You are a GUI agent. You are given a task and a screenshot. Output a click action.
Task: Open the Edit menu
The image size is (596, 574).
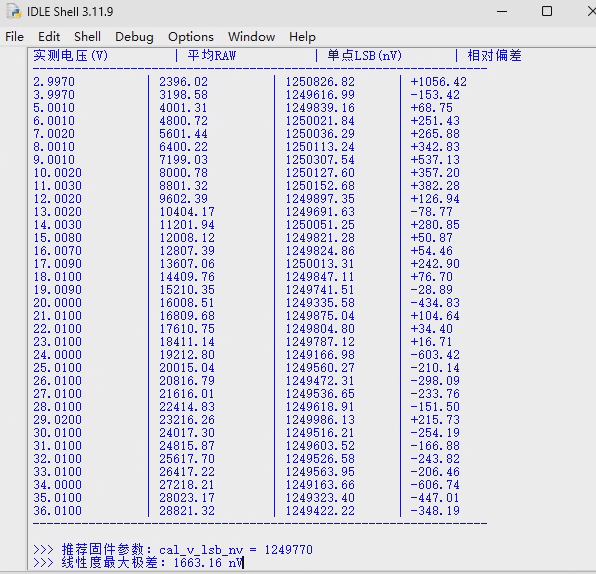49,37
